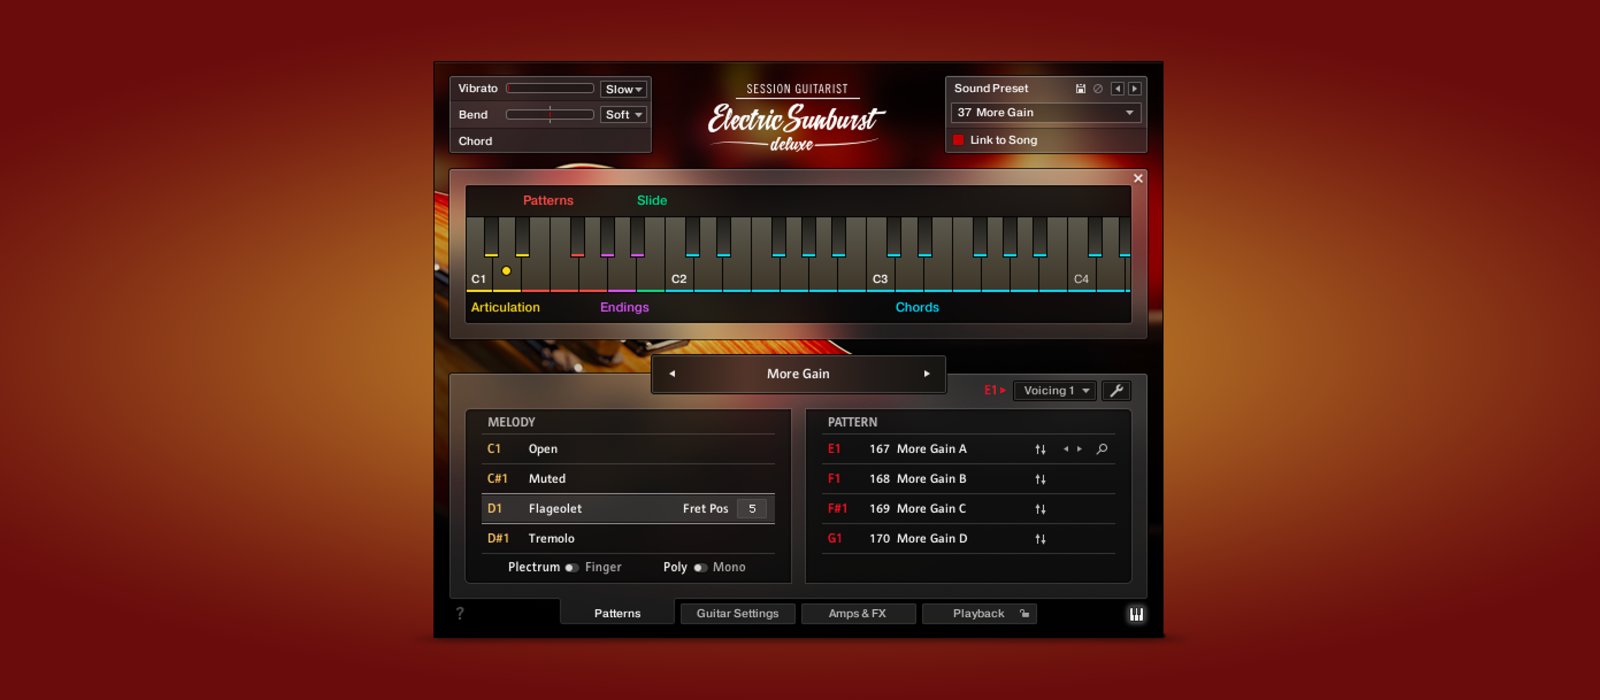Select pattern 170 More Gain D
Viewport: 1600px width, 700px height.
931,539
